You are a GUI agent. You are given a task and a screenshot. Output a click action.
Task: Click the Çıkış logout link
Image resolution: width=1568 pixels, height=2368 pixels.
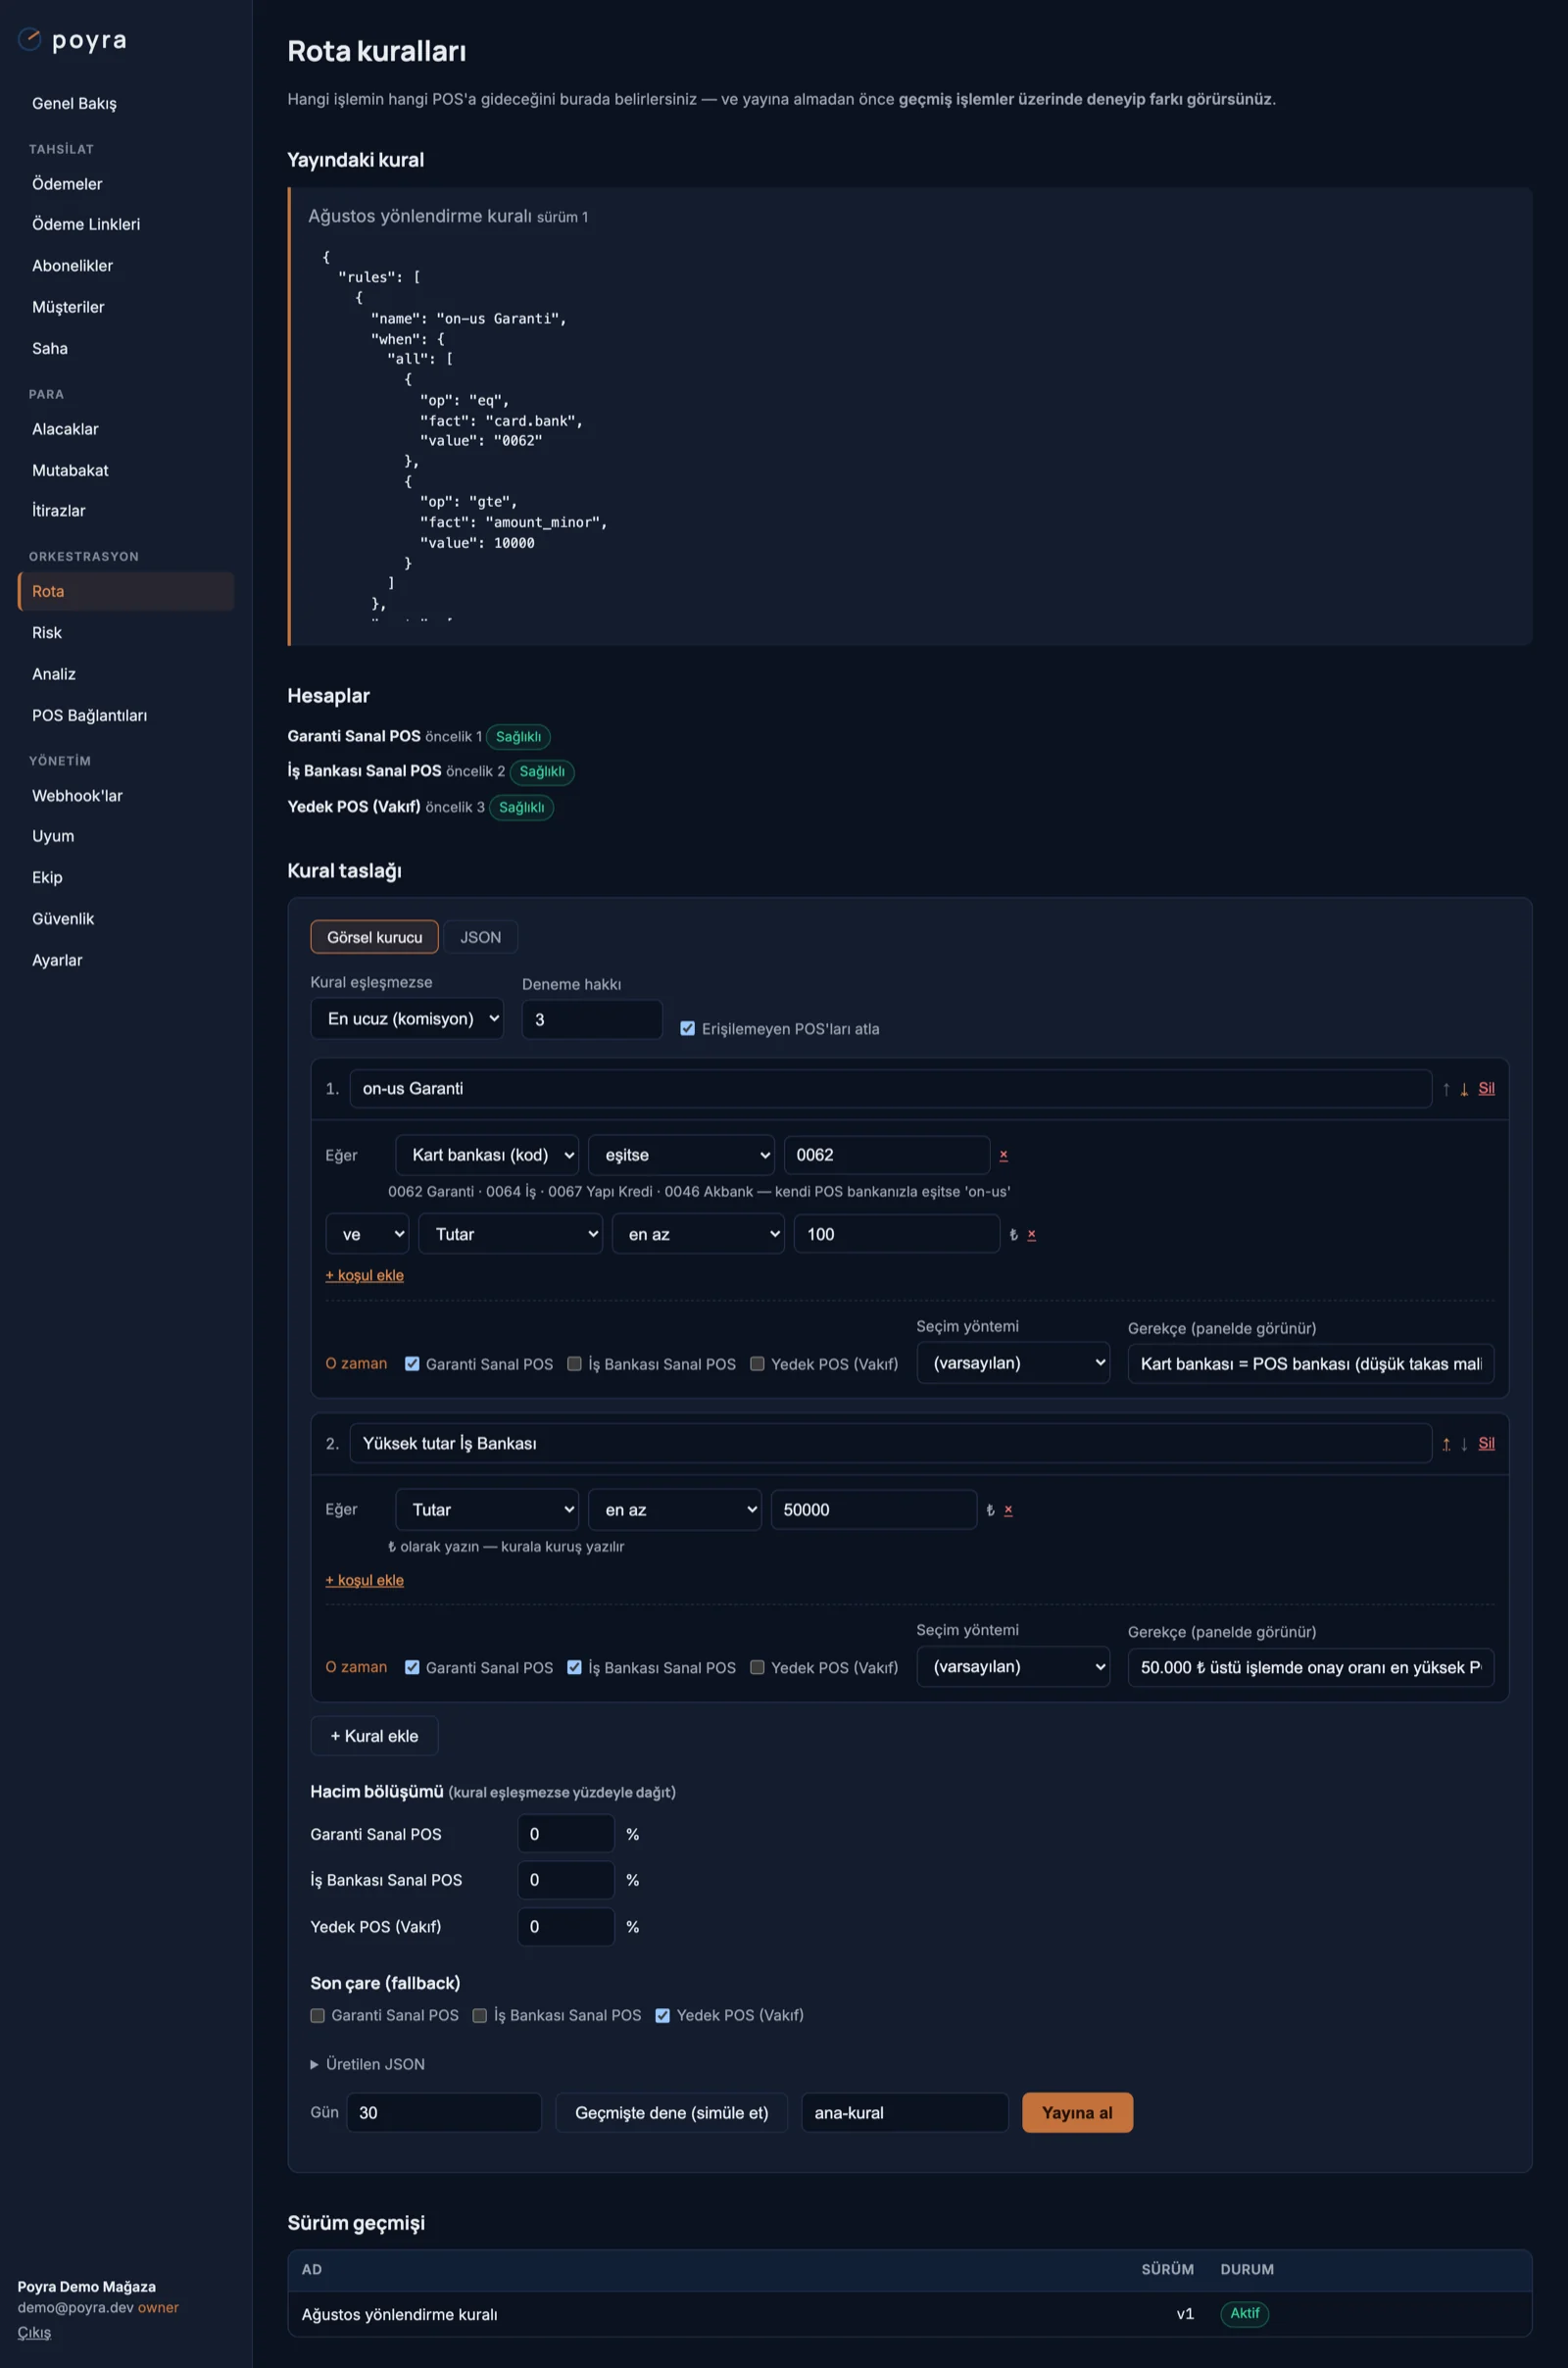point(34,2332)
